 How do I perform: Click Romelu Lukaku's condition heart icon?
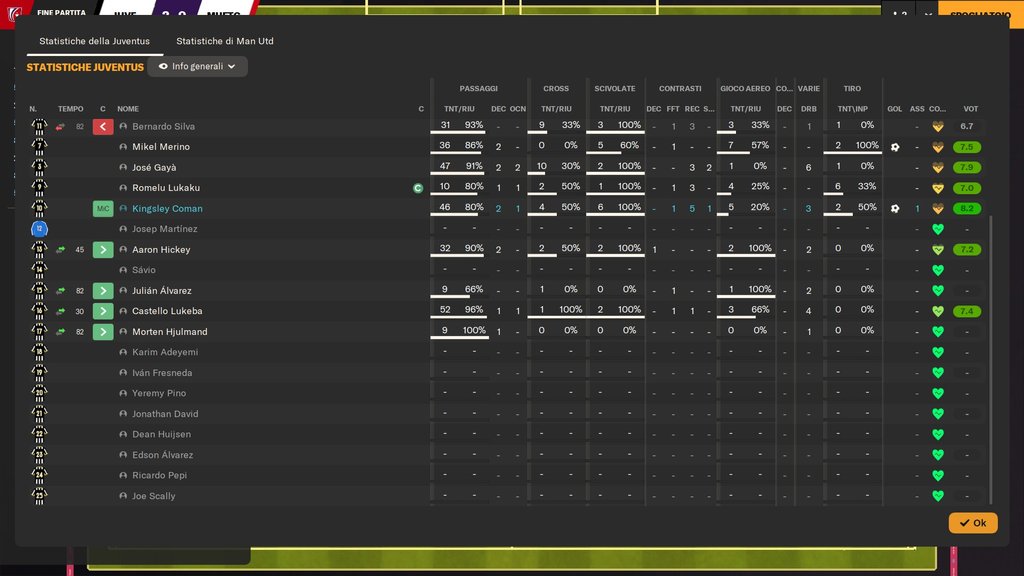pos(938,188)
